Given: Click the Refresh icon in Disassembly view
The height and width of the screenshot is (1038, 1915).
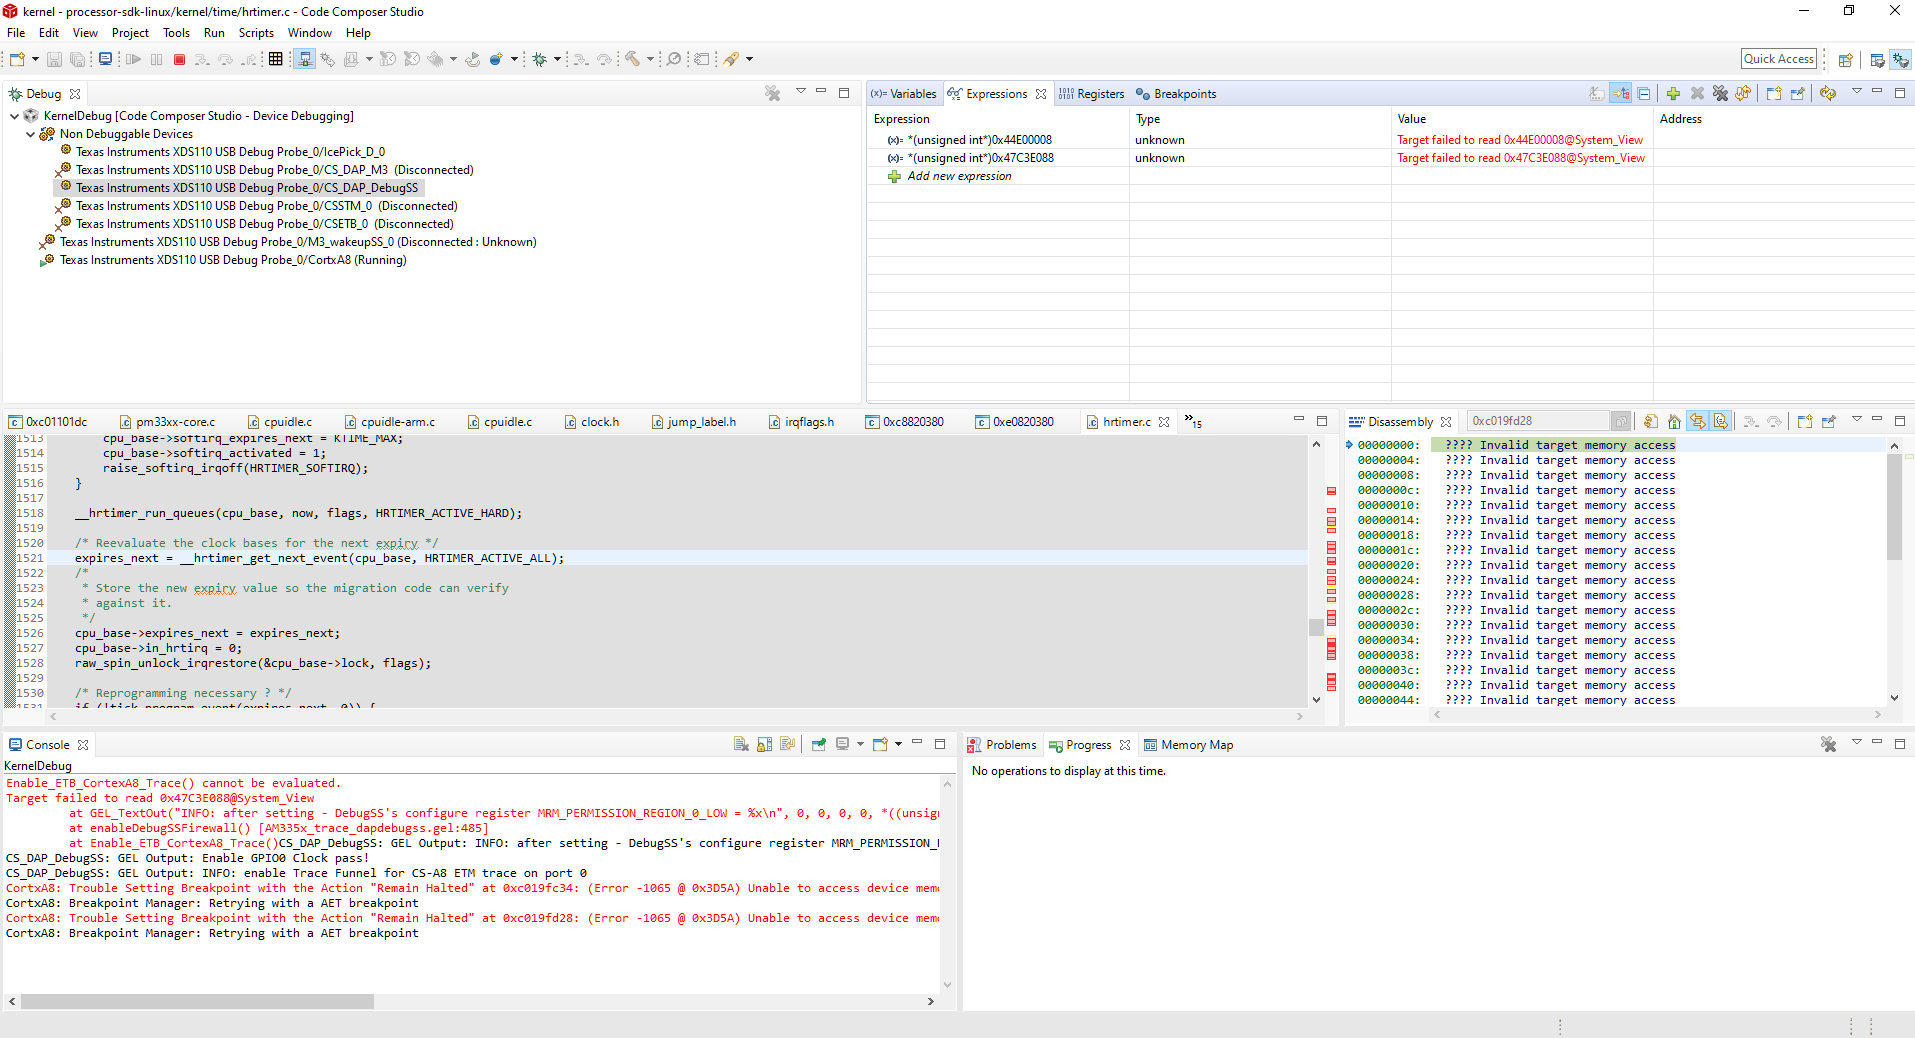Looking at the screenshot, I should (x=1651, y=422).
